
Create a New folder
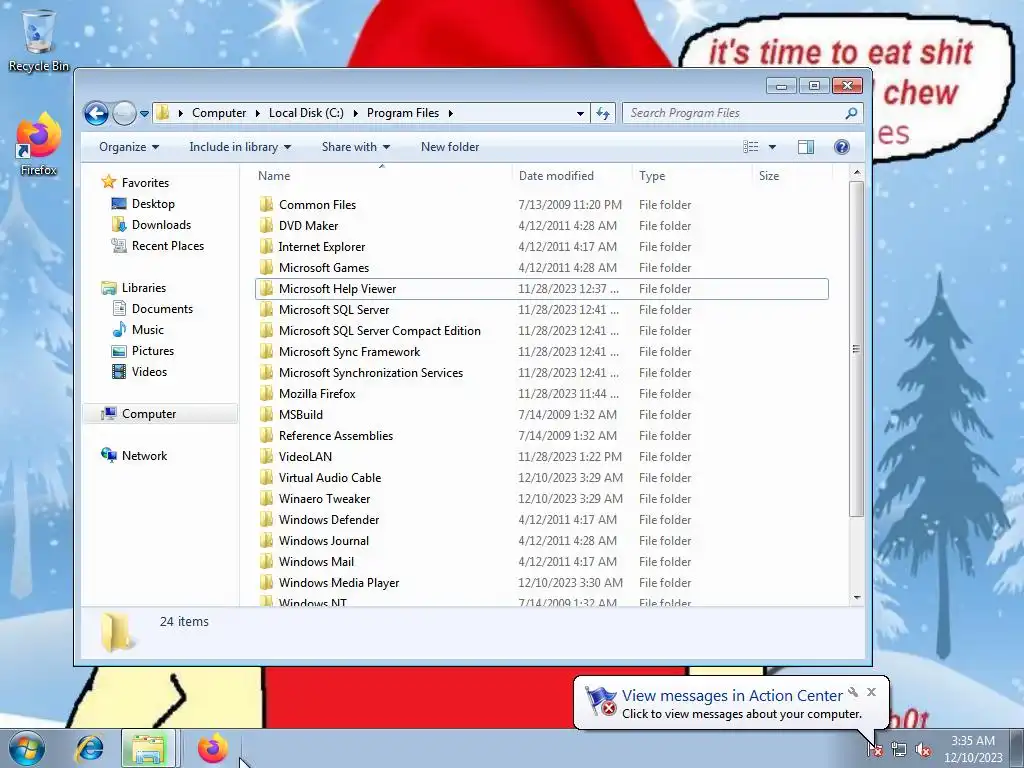pos(450,147)
